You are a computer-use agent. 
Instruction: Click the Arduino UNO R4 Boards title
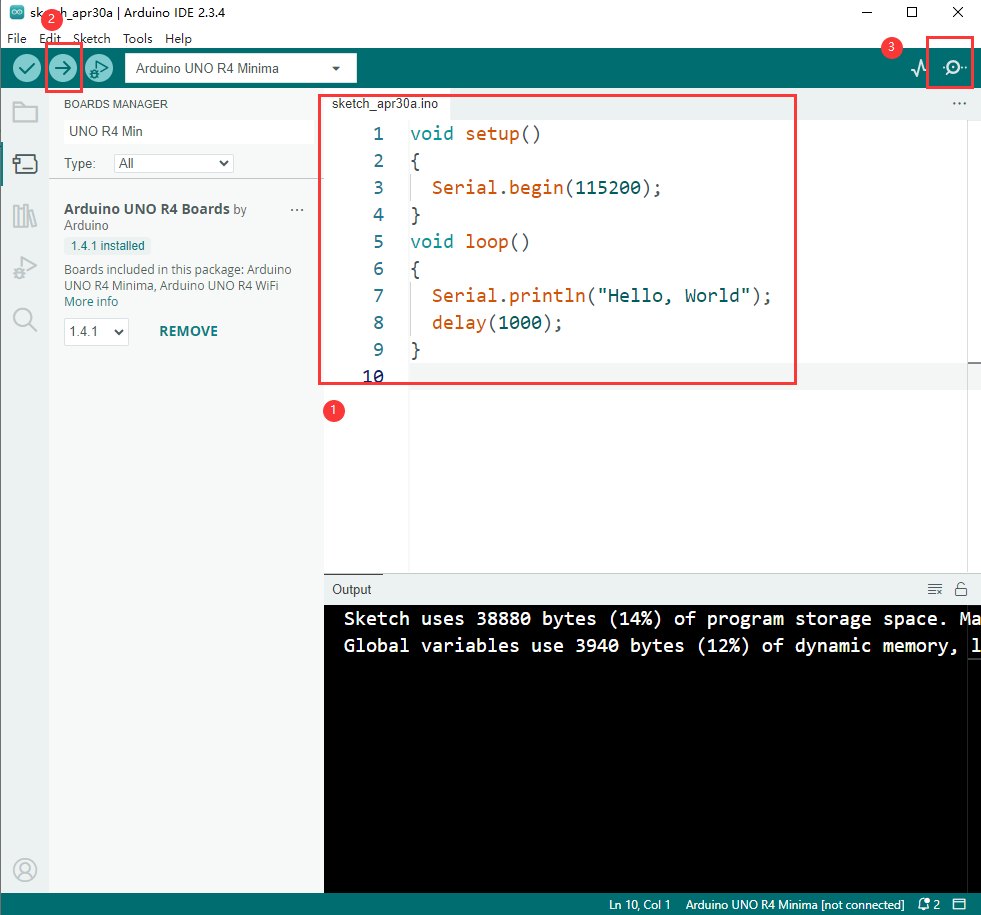[147, 210]
